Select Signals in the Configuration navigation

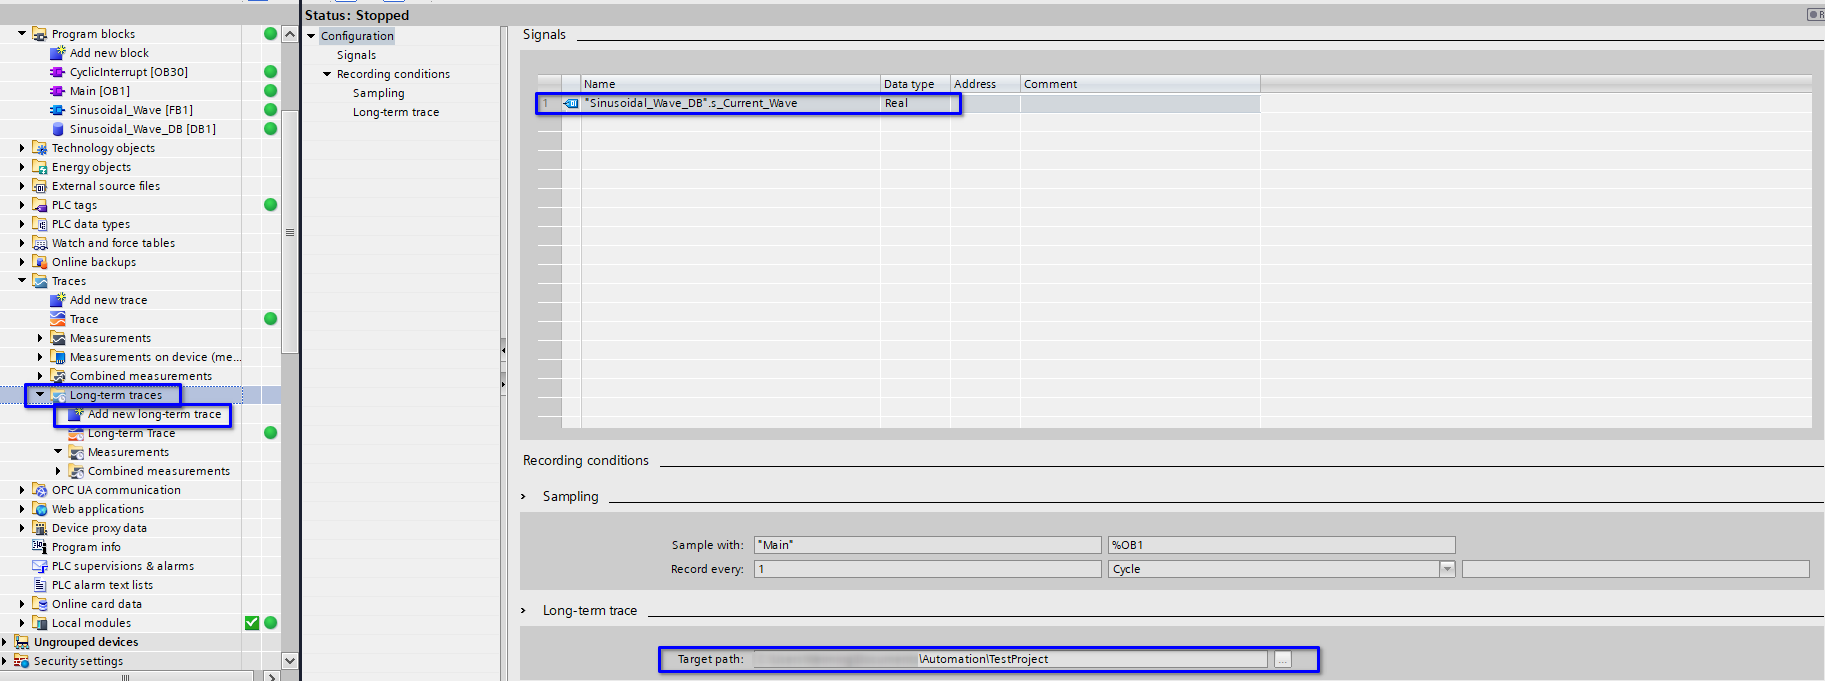click(356, 55)
